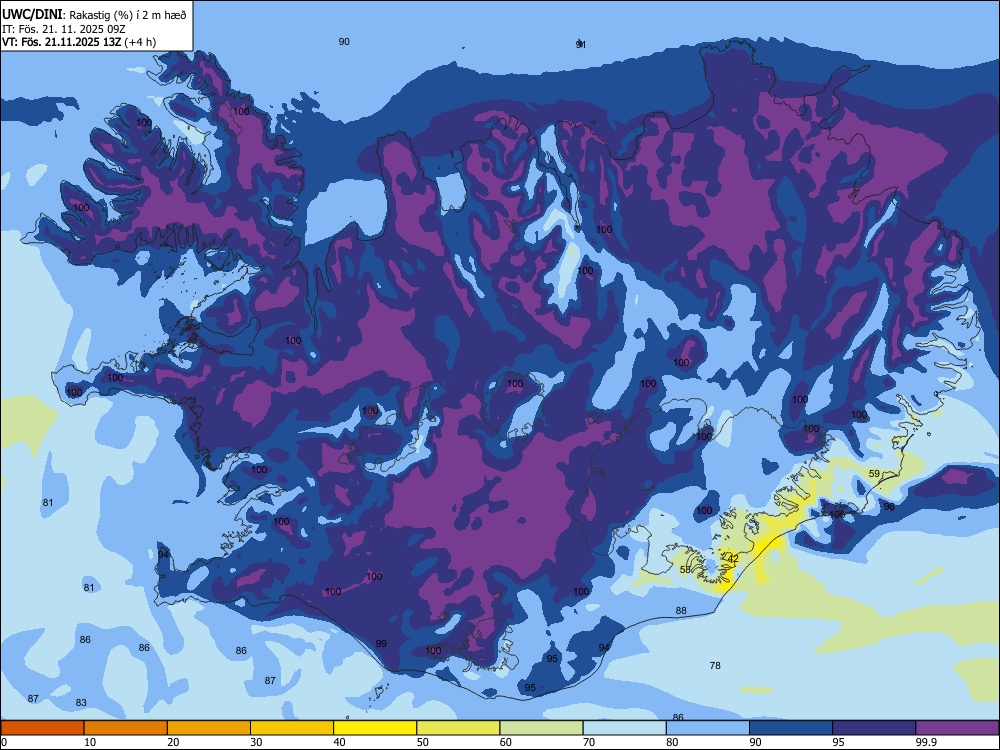Pick the pale yellow 50–60 legend swatch
This screenshot has width=1000, height=750.
[459, 728]
